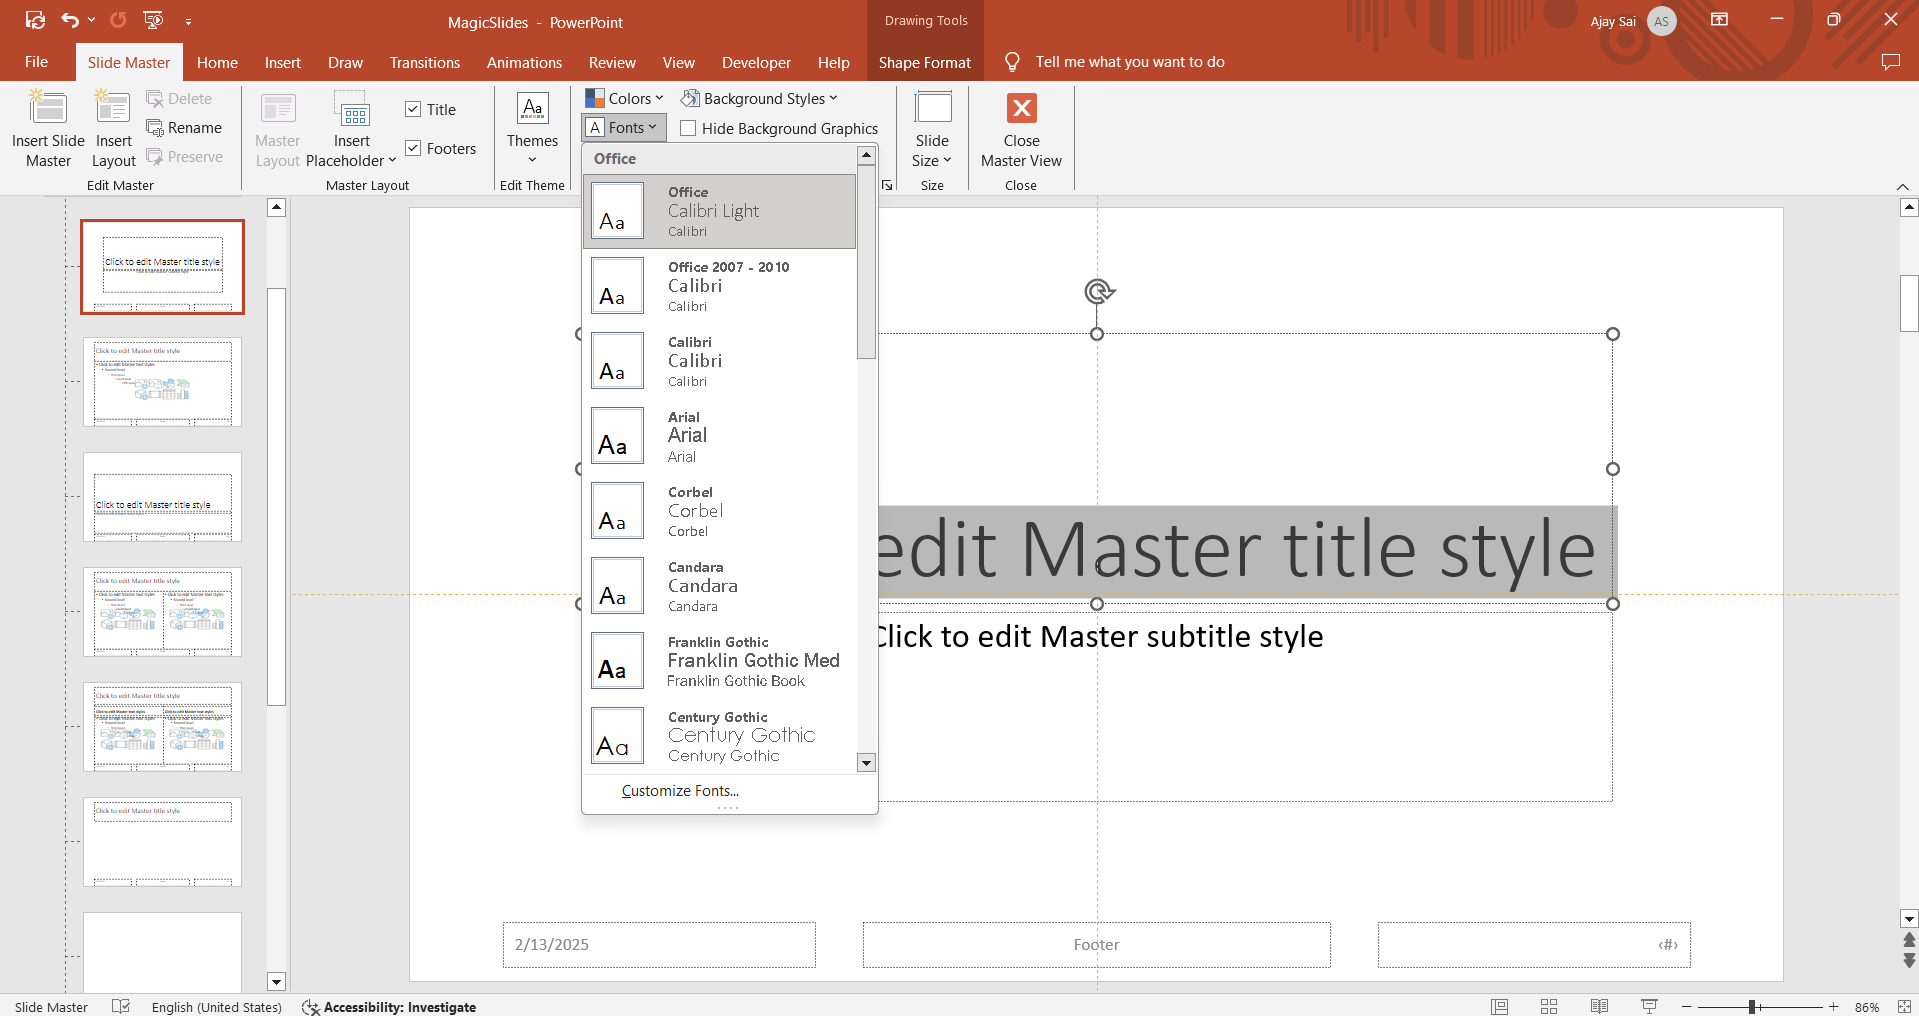This screenshot has width=1919, height=1016.
Task: Enable Hide Background Graphics checkbox
Action: point(688,128)
